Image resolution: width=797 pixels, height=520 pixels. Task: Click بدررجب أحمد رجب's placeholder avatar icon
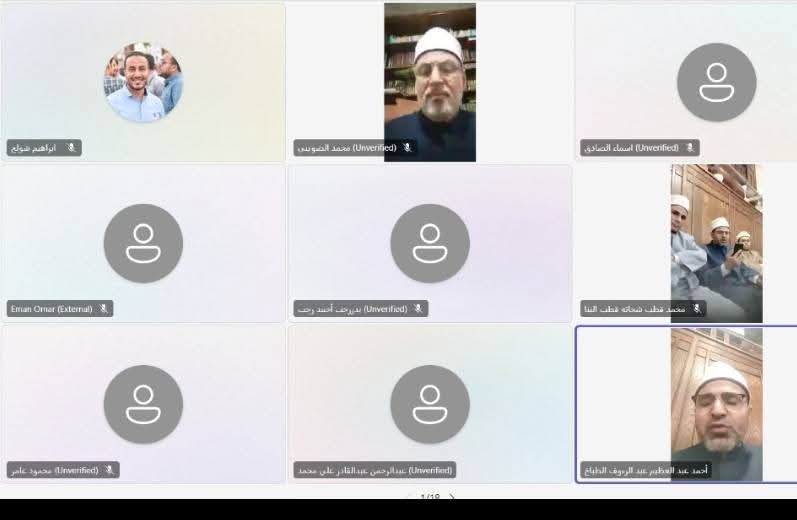[430, 243]
